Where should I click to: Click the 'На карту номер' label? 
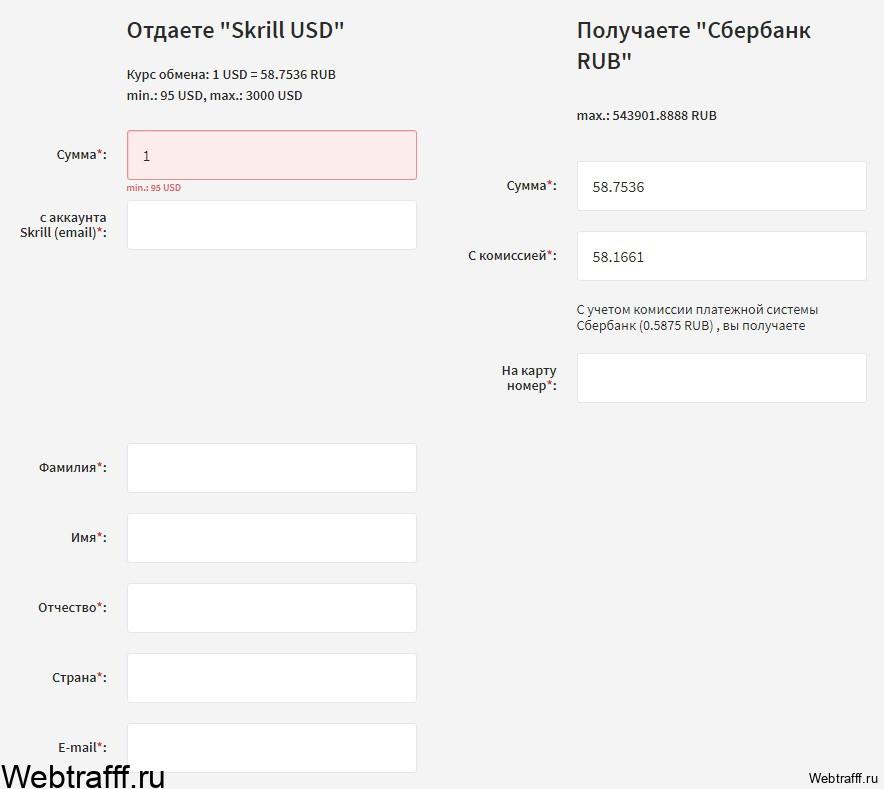pos(529,378)
